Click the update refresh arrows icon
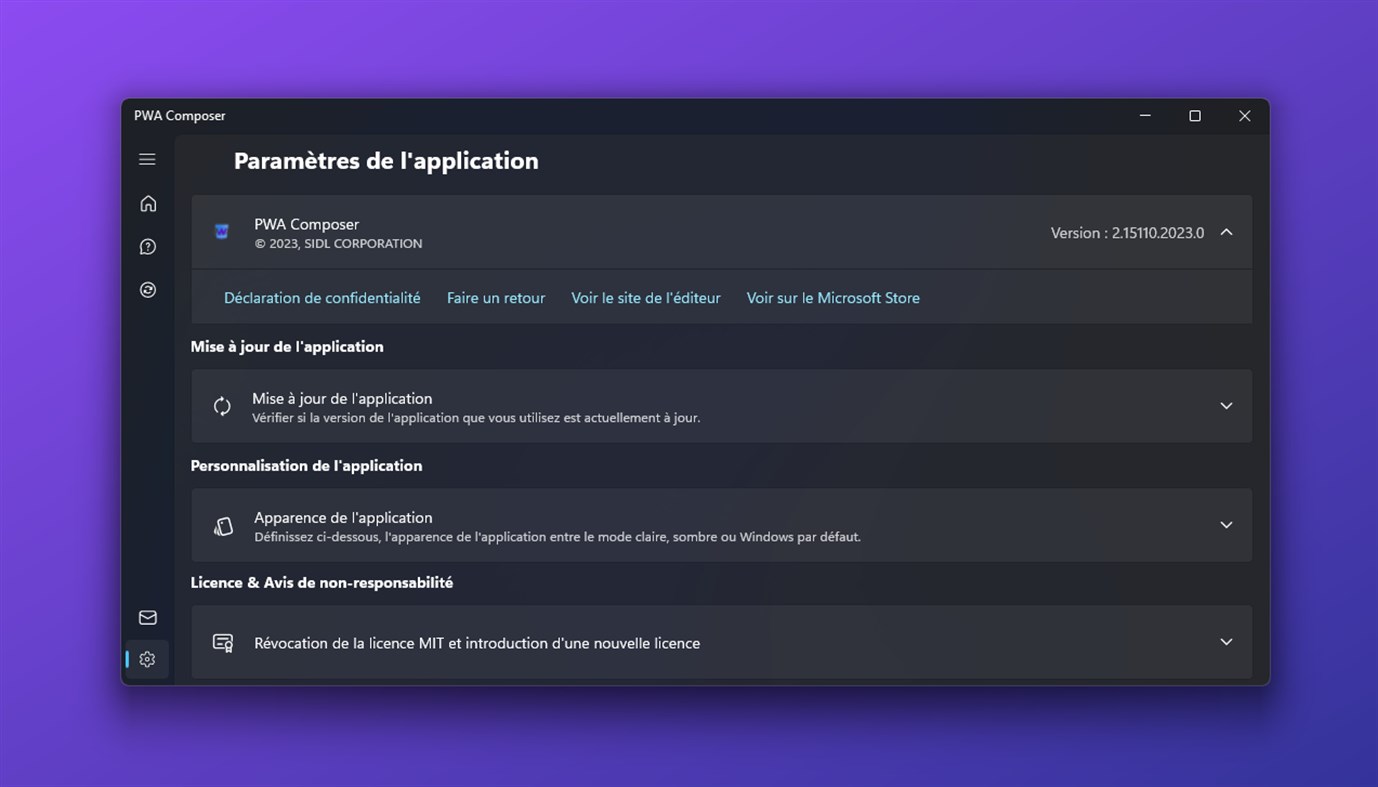Image resolution: width=1378 pixels, height=787 pixels. pos(222,406)
